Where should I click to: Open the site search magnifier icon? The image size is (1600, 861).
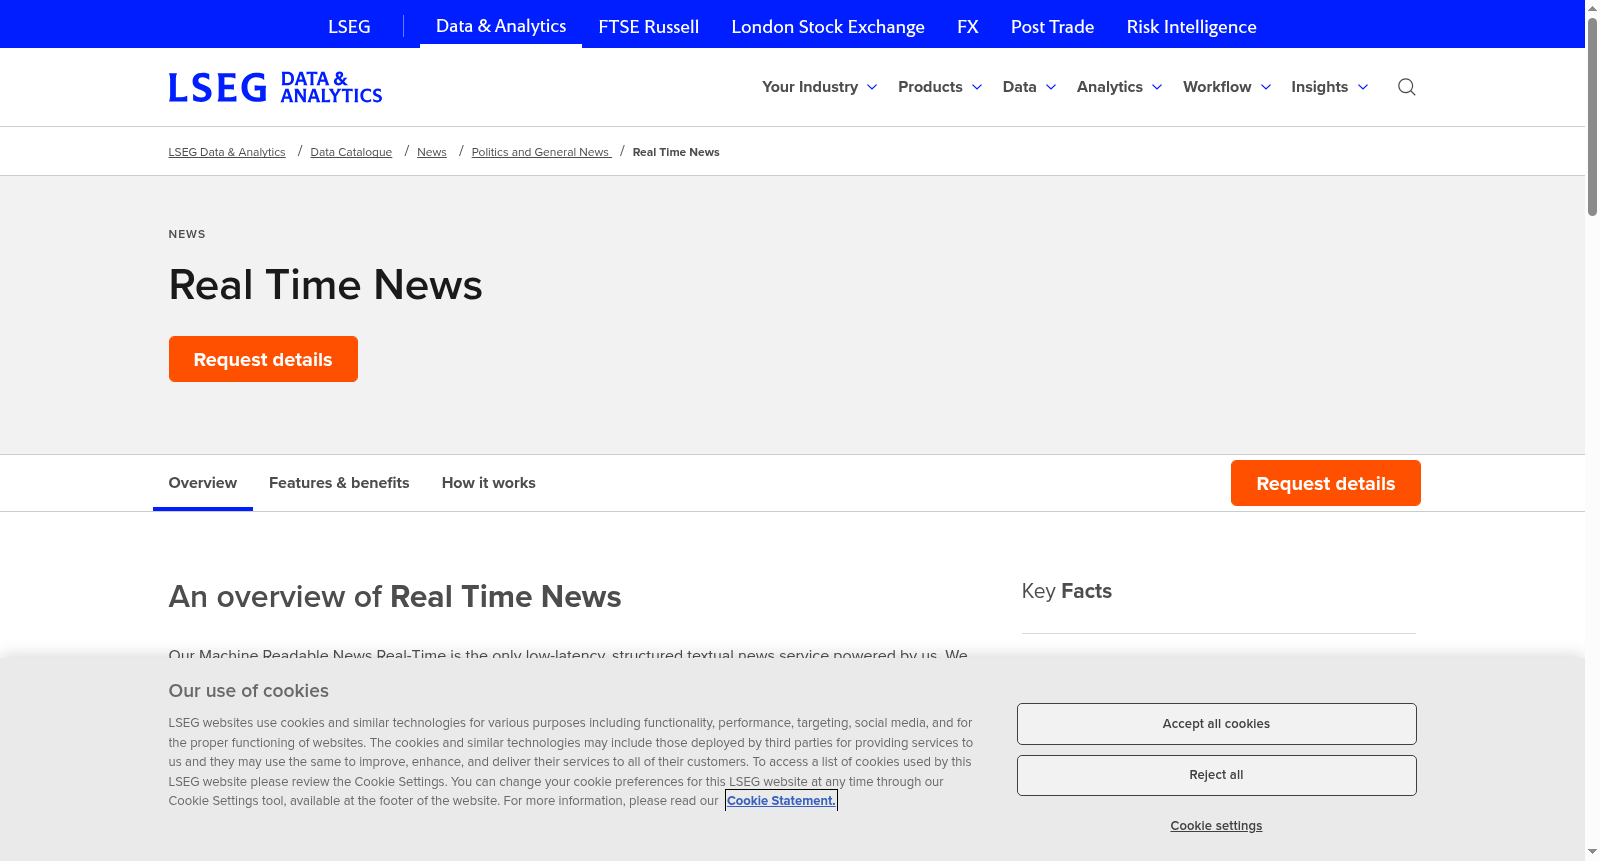click(x=1406, y=87)
